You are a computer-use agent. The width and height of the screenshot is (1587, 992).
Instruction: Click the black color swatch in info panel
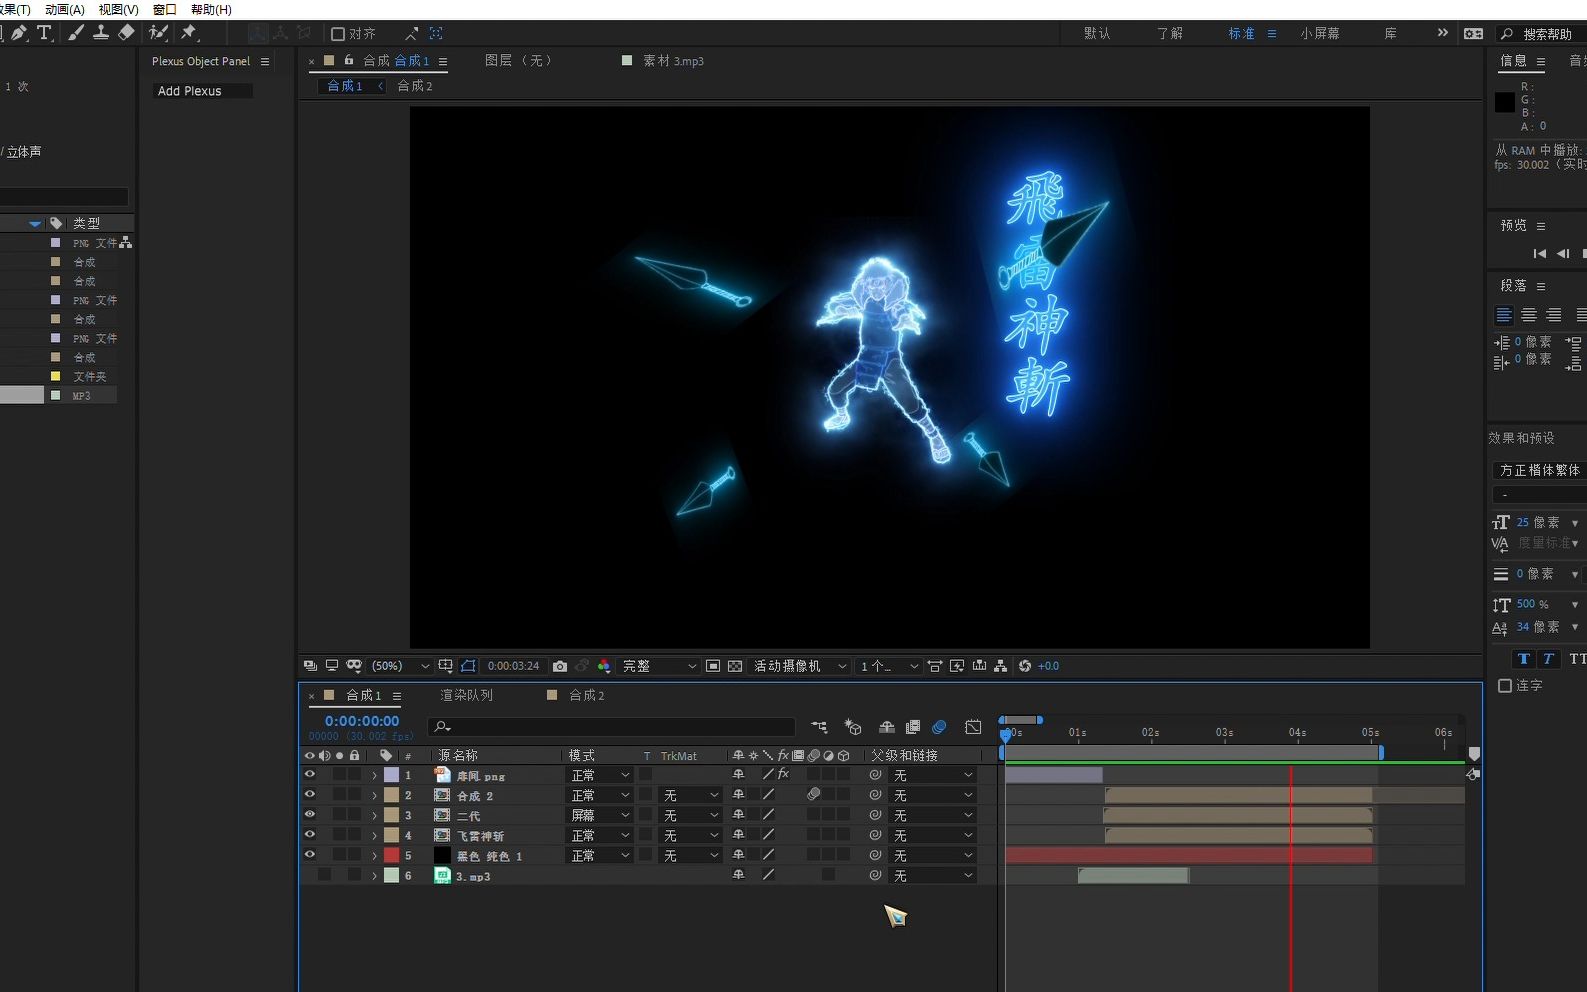click(1504, 102)
